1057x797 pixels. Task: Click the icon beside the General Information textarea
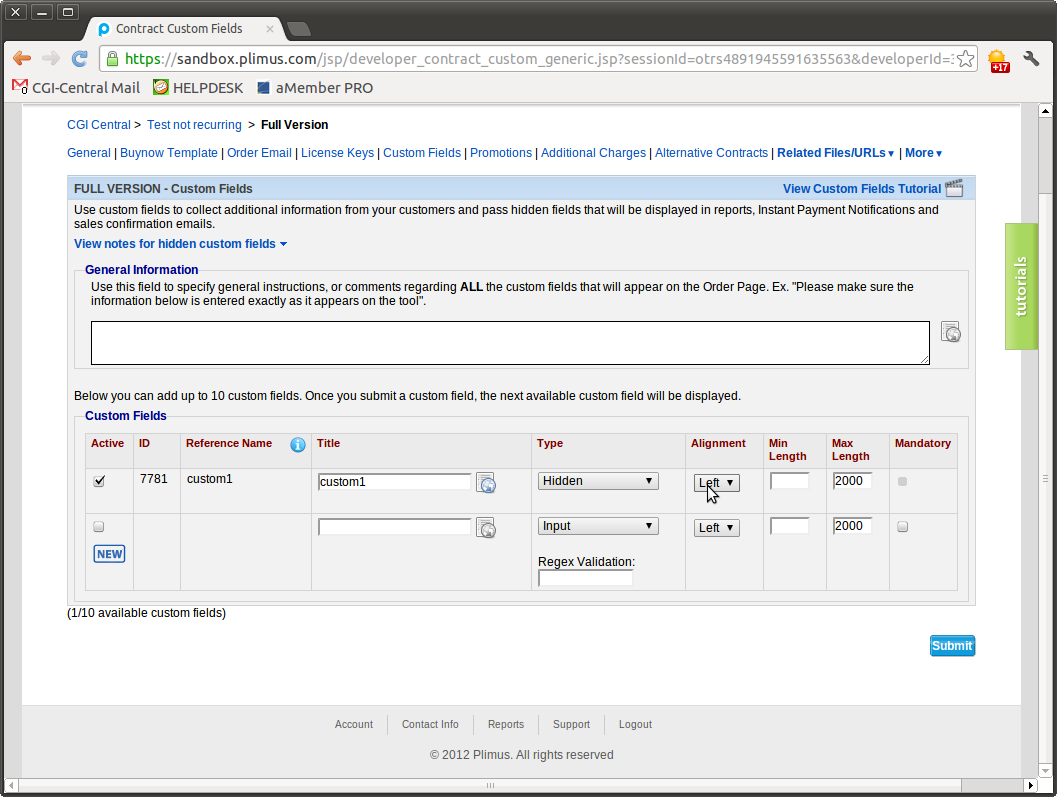[x=951, y=333]
